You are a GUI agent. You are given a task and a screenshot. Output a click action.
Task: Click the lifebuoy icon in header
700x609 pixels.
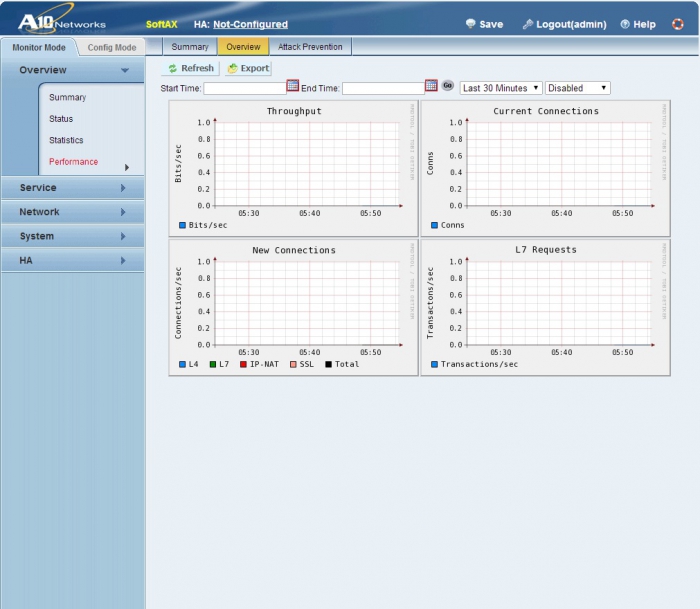pos(678,24)
